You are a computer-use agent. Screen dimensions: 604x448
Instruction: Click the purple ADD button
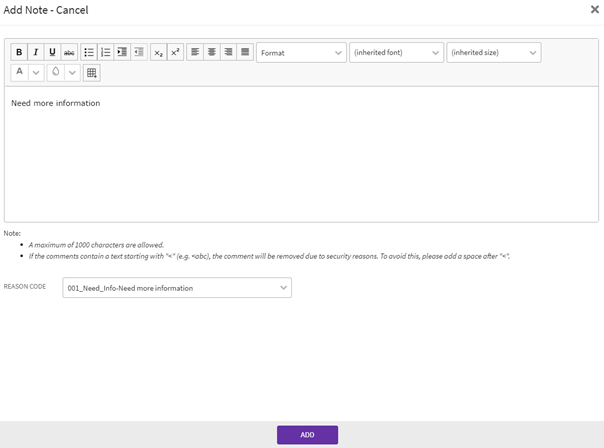click(x=307, y=435)
